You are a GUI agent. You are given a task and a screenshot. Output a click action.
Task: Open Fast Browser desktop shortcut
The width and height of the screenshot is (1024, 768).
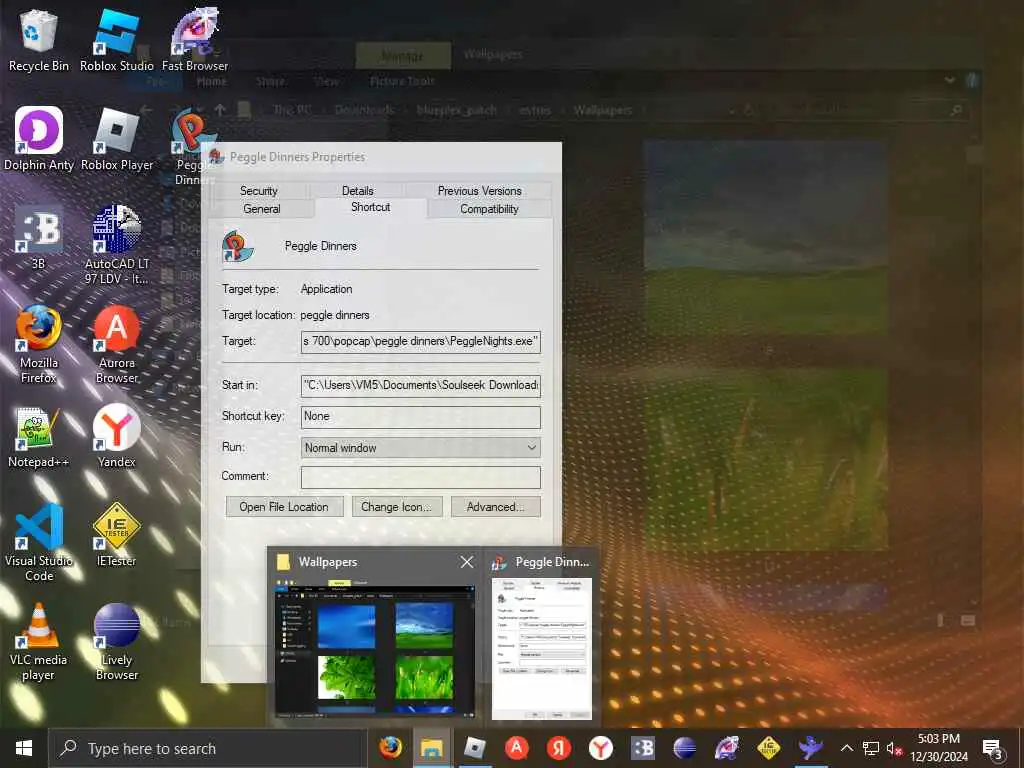point(195,39)
